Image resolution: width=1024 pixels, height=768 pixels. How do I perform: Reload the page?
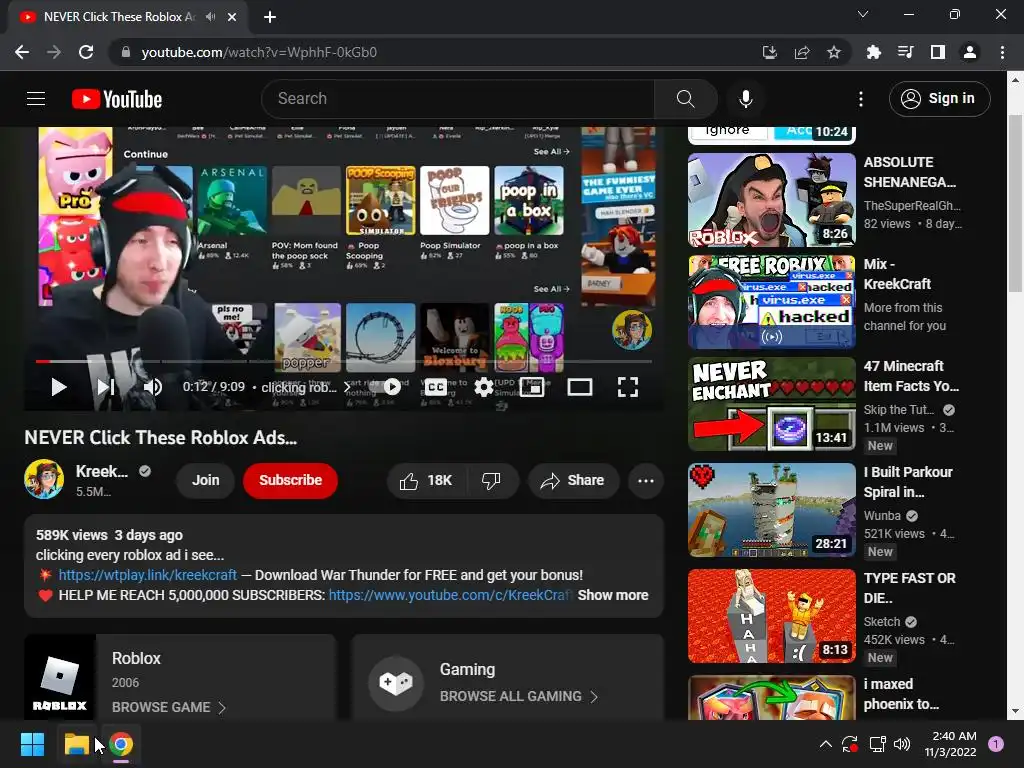click(x=86, y=52)
